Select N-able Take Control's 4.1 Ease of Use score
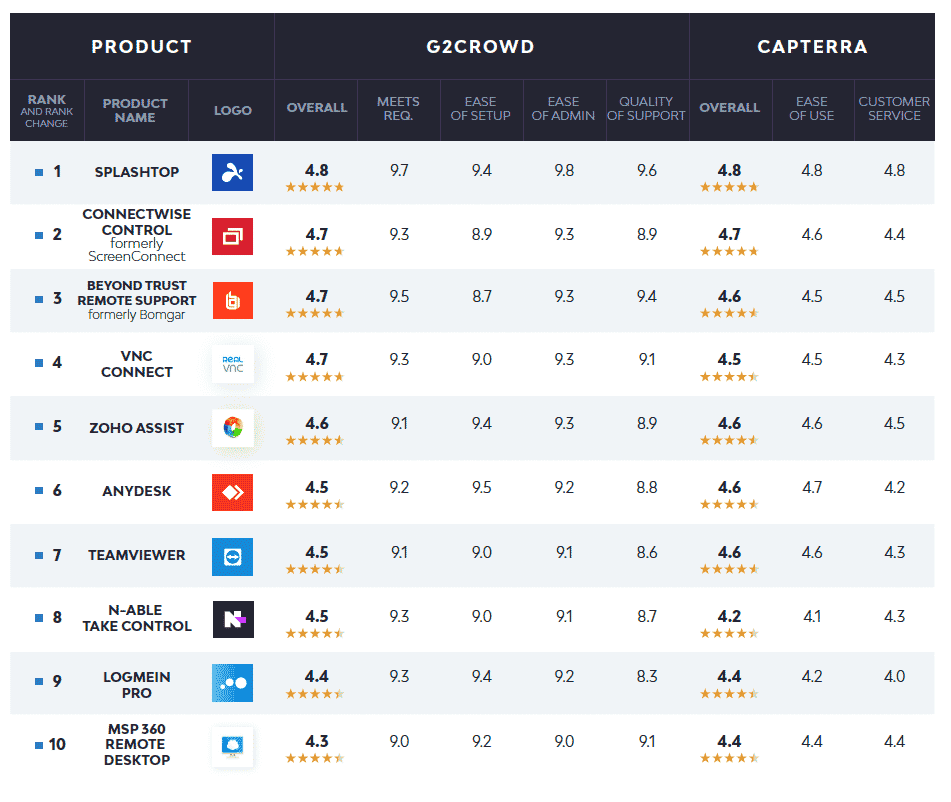The image size is (951, 802). (812, 617)
